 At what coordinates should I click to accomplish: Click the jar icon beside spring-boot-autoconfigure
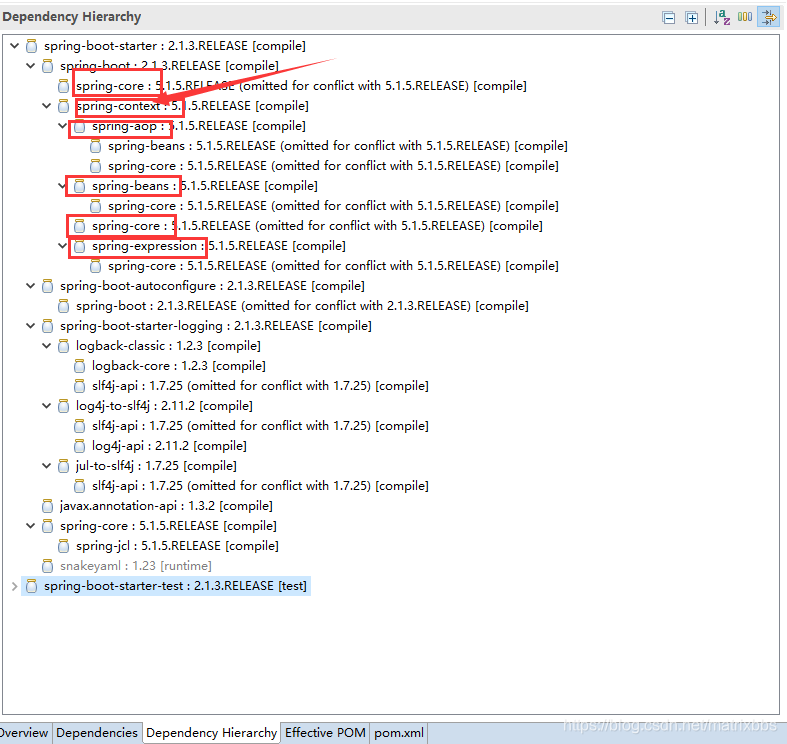pyautogui.click(x=48, y=286)
